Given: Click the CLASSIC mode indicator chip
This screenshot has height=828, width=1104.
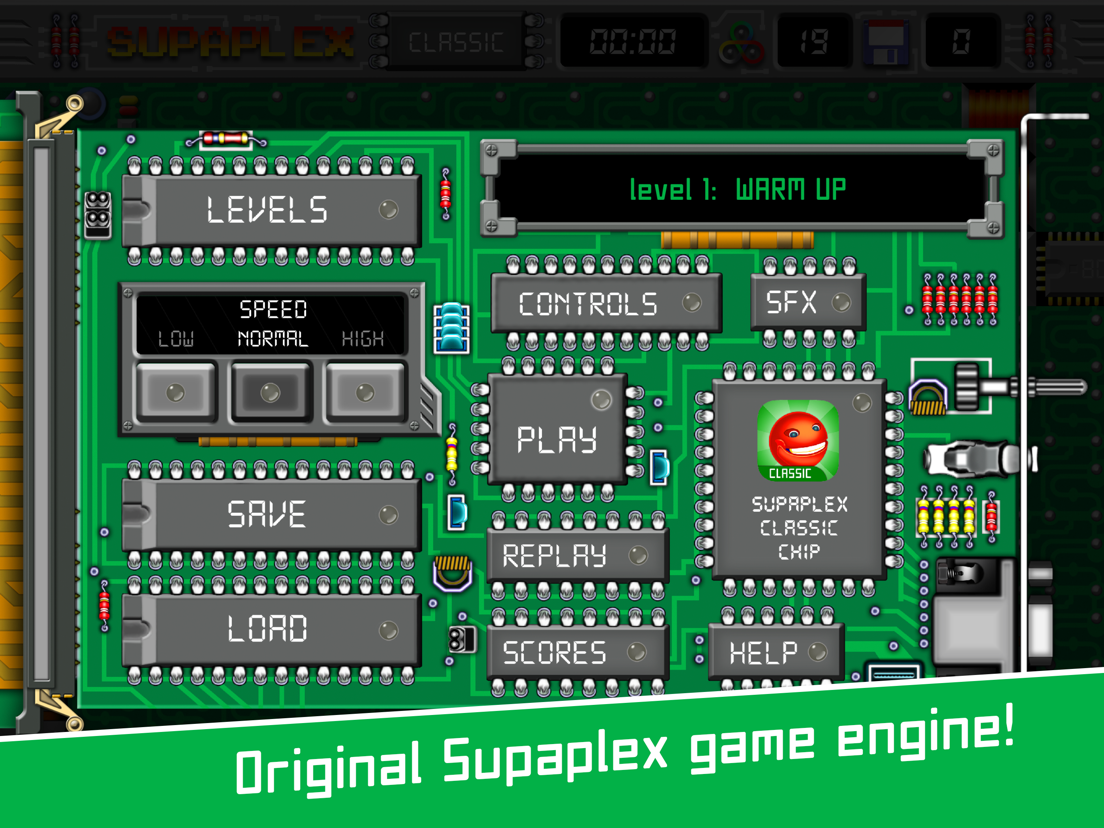Looking at the screenshot, I should [456, 42].
